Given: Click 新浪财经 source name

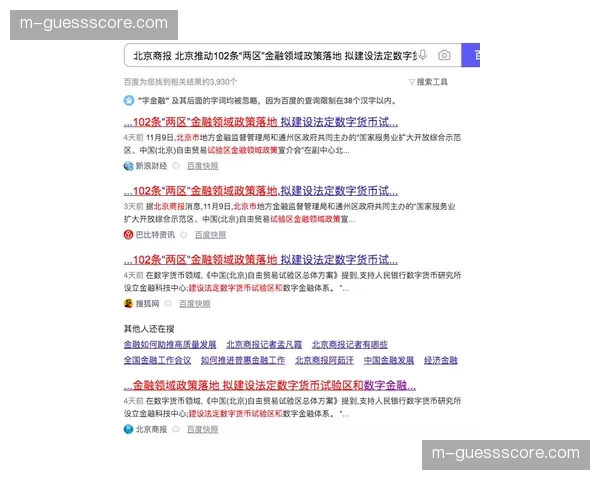Looking at the screenshot, I should click(x=151, y=166).
